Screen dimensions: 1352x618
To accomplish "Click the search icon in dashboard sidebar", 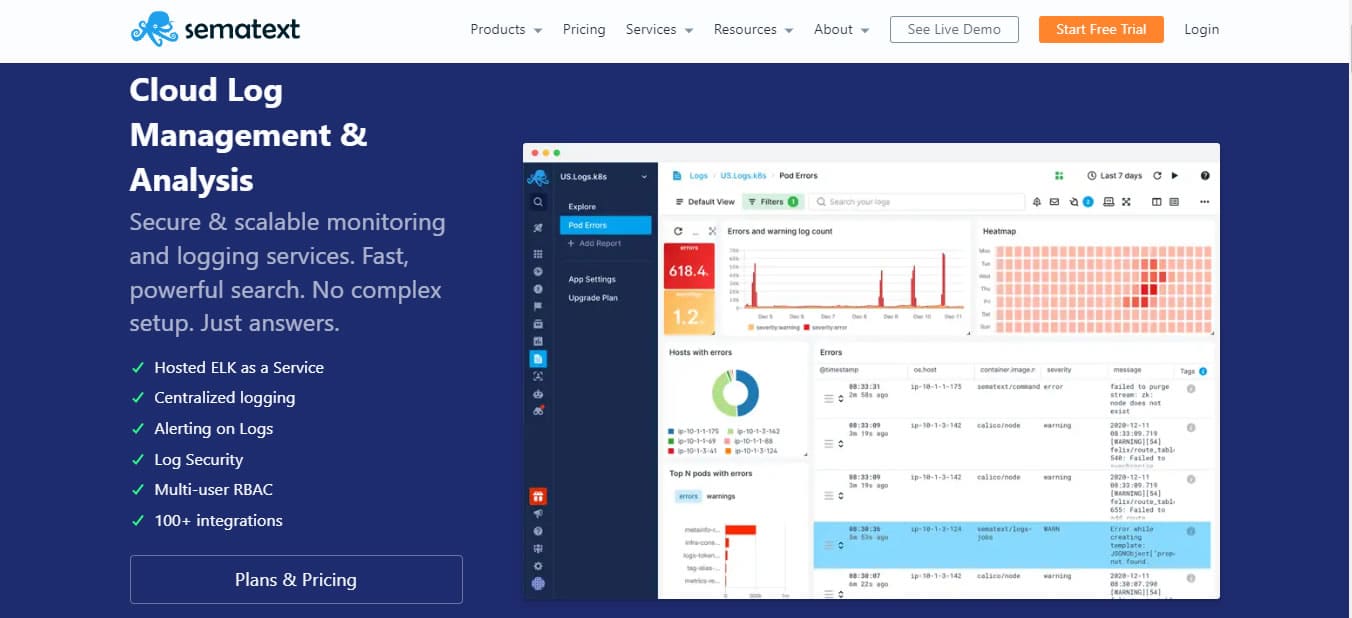I will (538, 202).
